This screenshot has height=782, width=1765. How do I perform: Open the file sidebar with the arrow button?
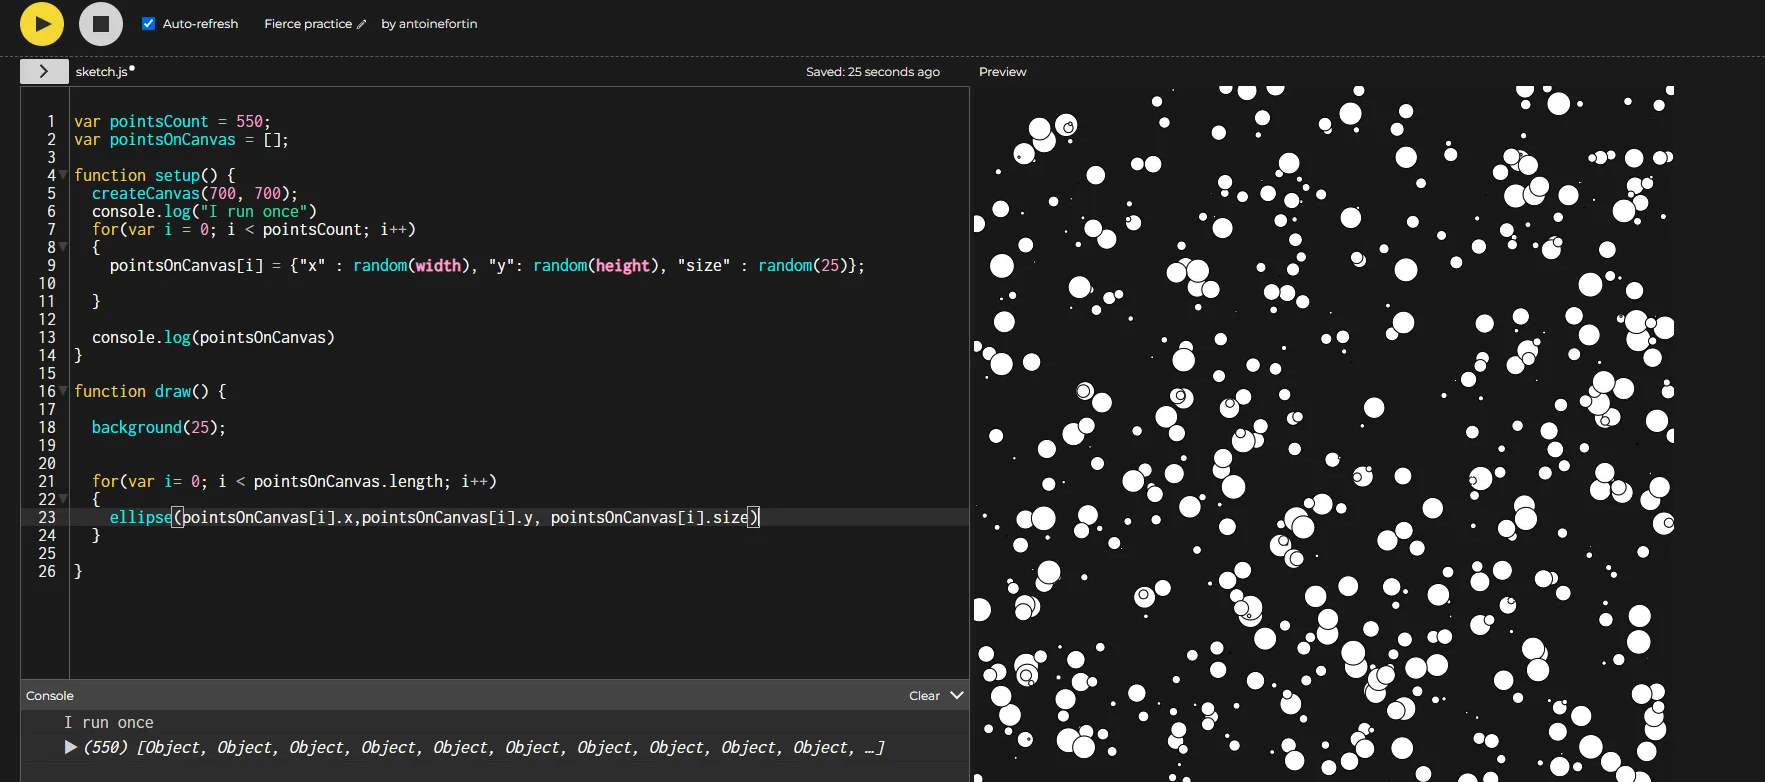point(44,71)
